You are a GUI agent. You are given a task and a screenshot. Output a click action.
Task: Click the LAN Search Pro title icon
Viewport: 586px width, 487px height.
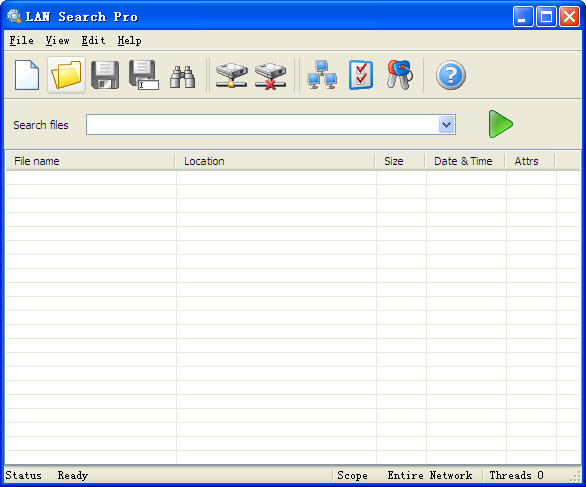point(14,16)
